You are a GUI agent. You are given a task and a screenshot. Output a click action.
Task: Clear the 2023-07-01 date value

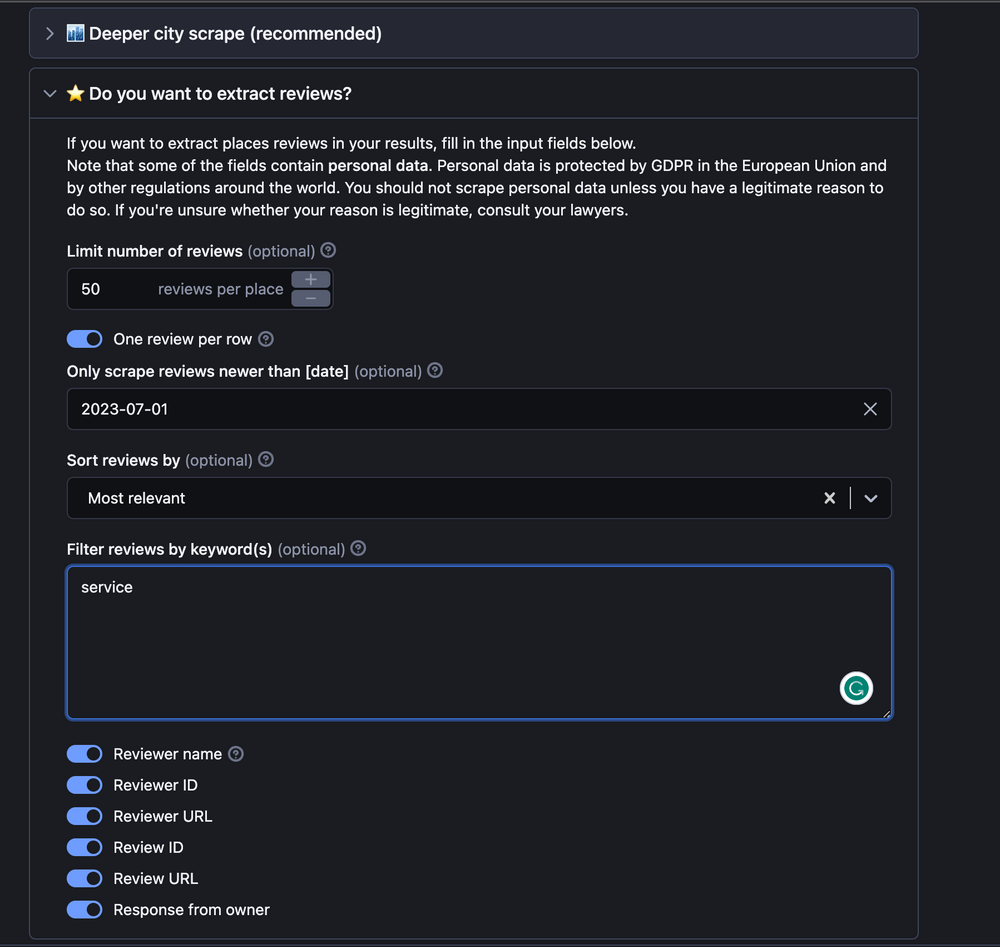click(870, 409)
